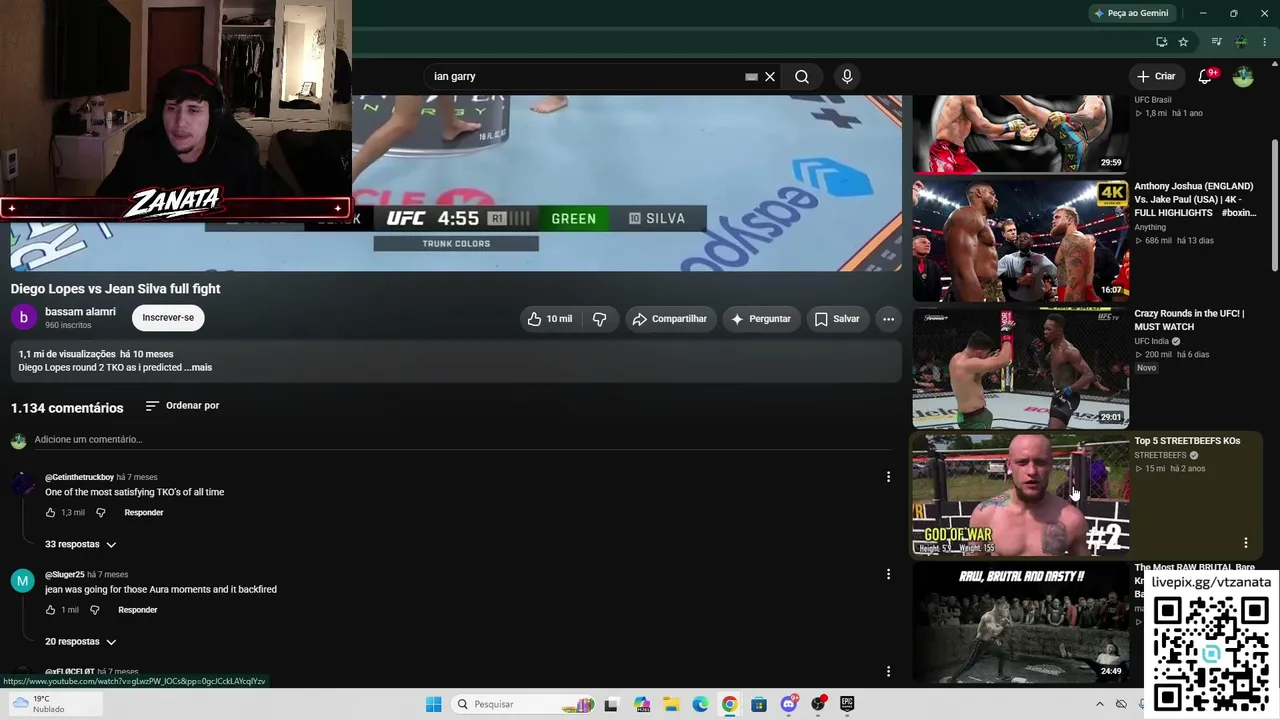1280x720 pixels.
Task: Open Discord from the taskbar
Action: 789,704
